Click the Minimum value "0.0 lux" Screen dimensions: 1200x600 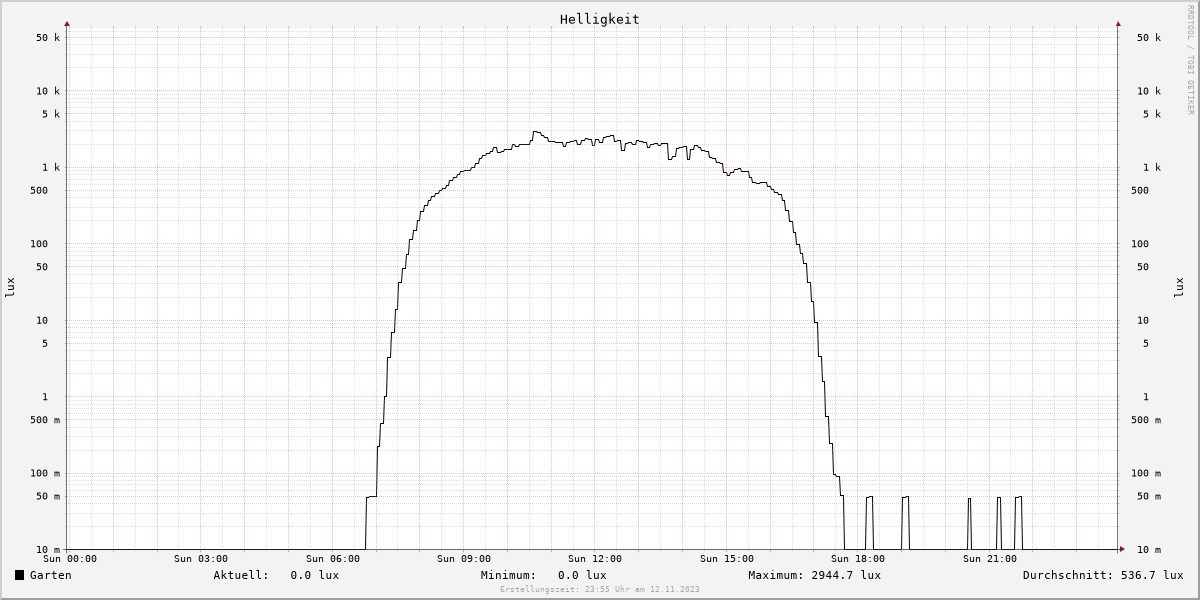click(582, 575)
